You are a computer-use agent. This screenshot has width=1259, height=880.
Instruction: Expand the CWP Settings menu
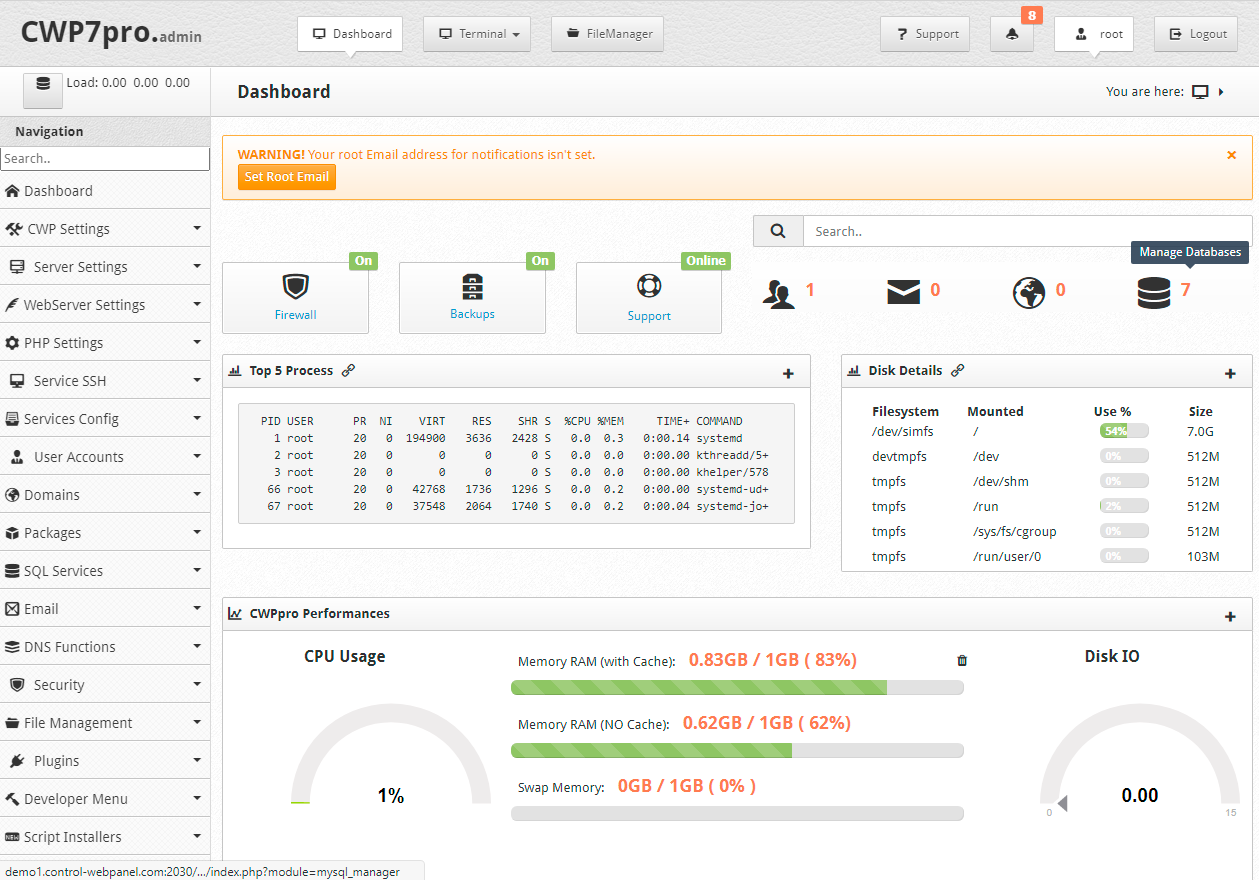click(105, 229)
